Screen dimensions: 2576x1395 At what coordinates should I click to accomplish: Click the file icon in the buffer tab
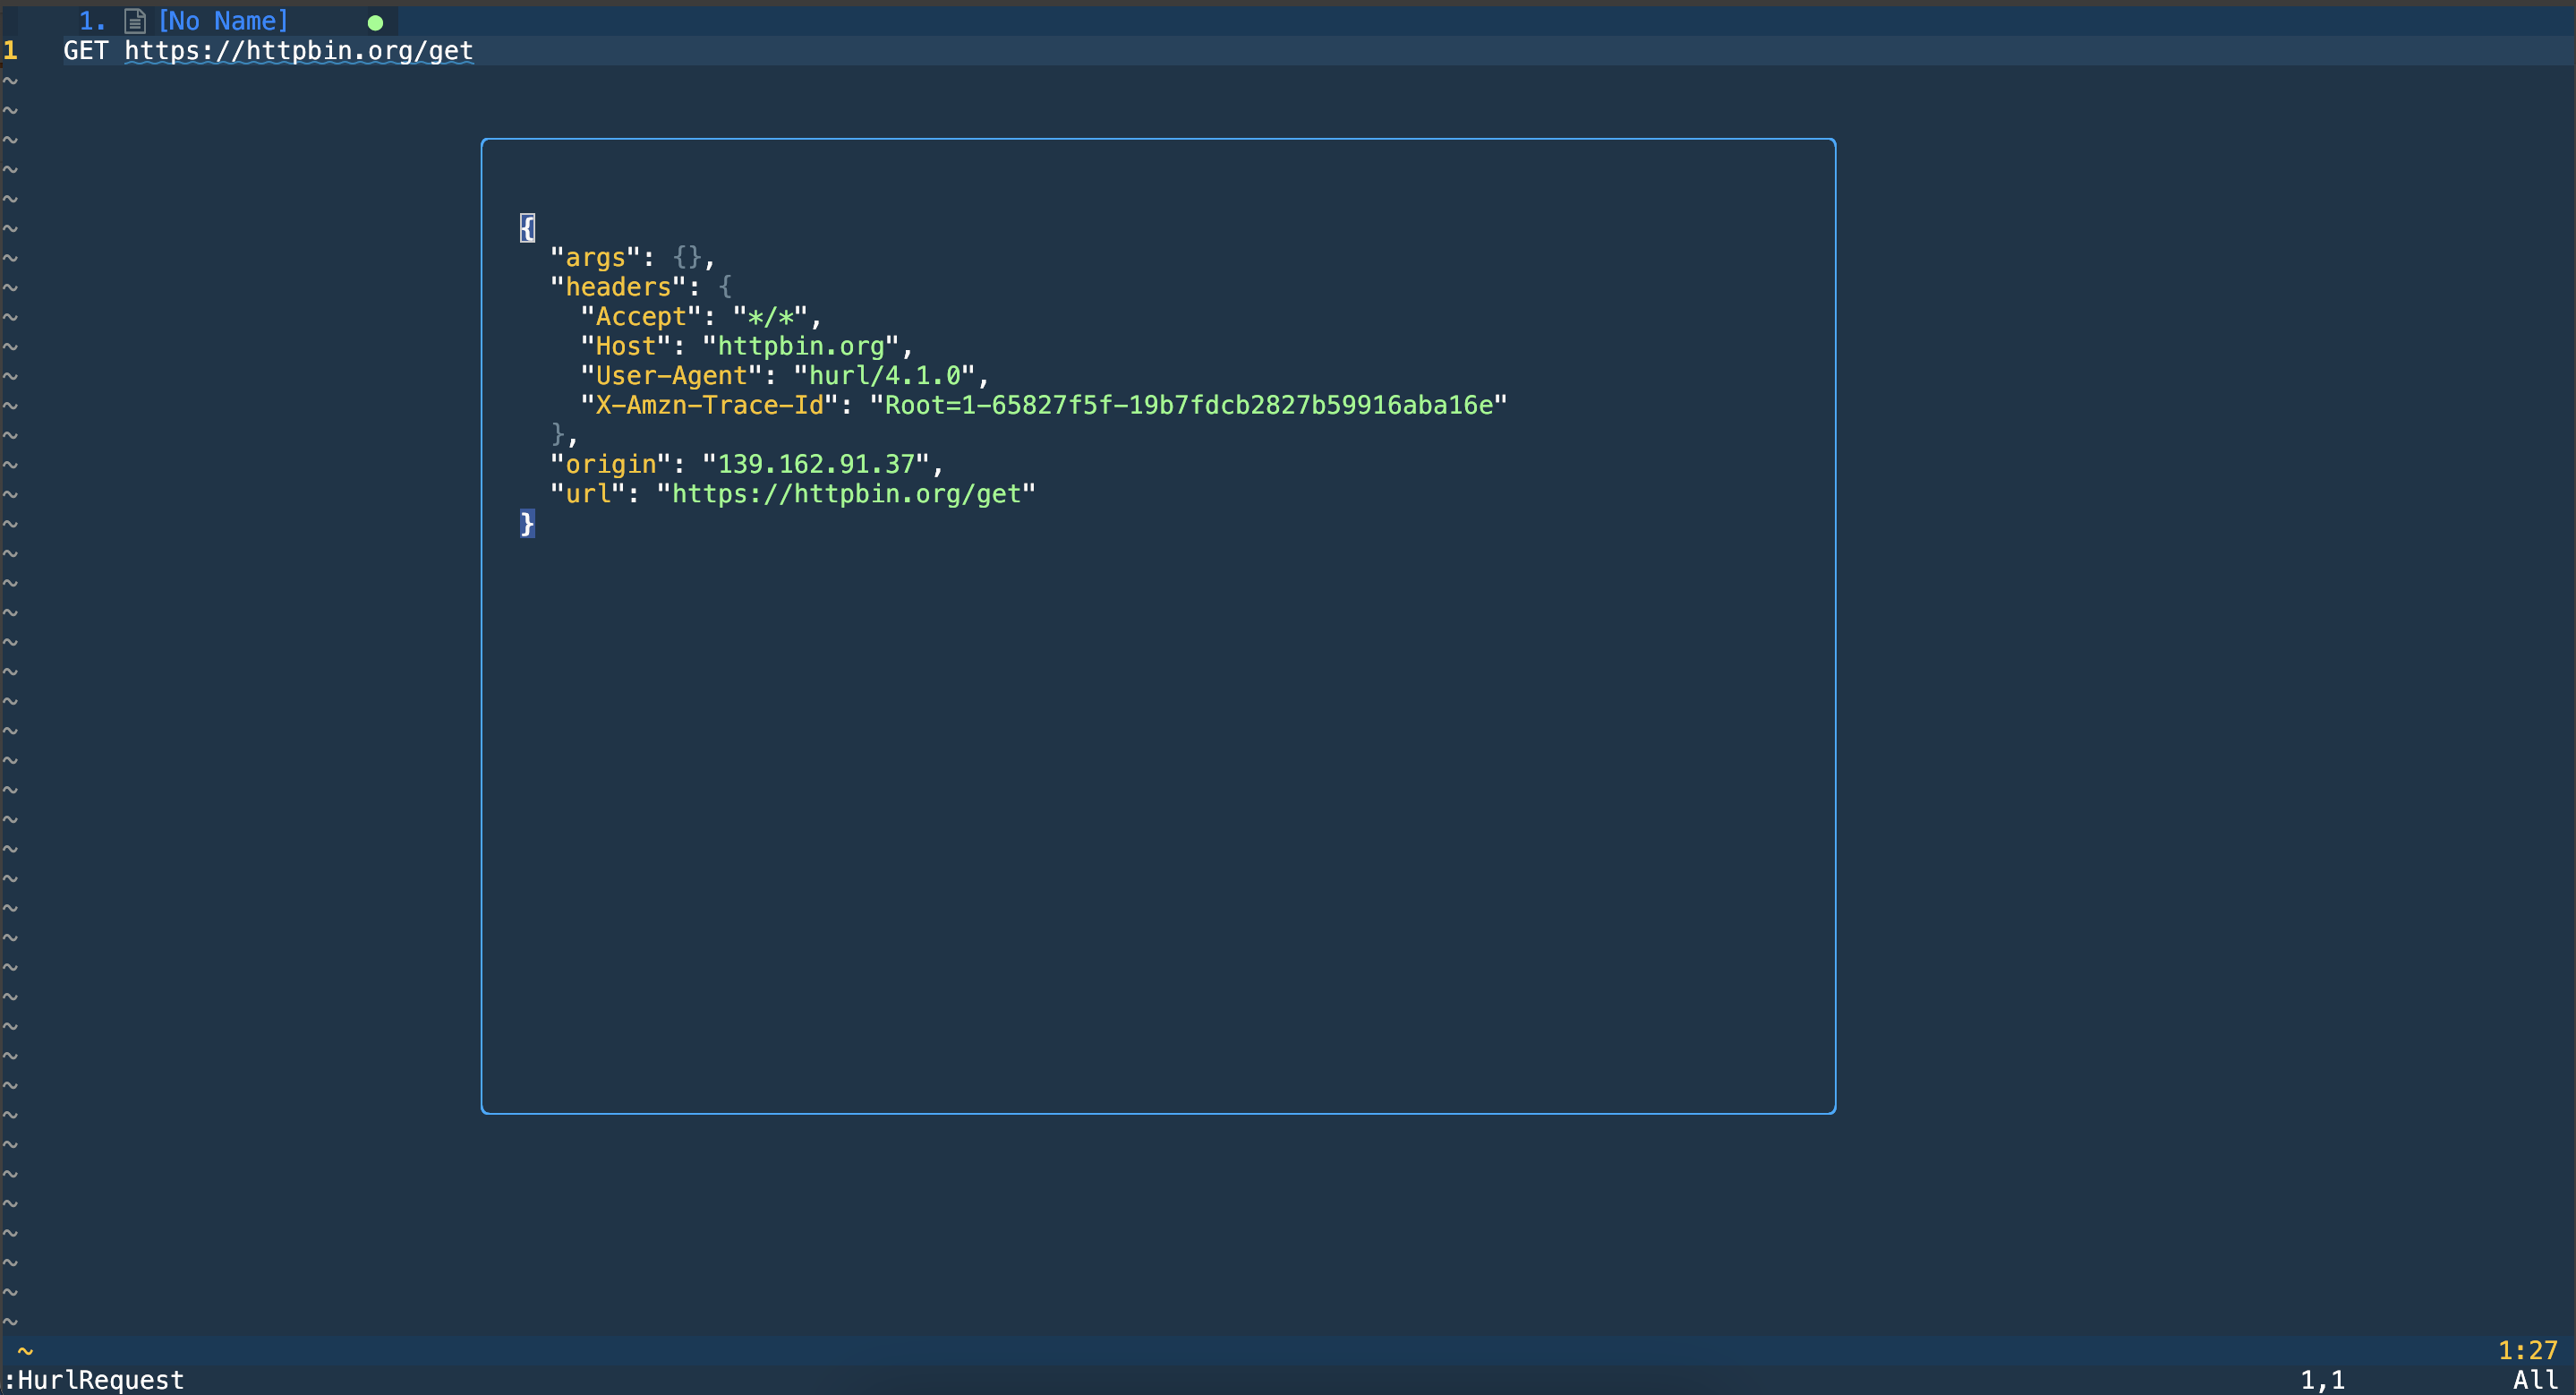135,21
